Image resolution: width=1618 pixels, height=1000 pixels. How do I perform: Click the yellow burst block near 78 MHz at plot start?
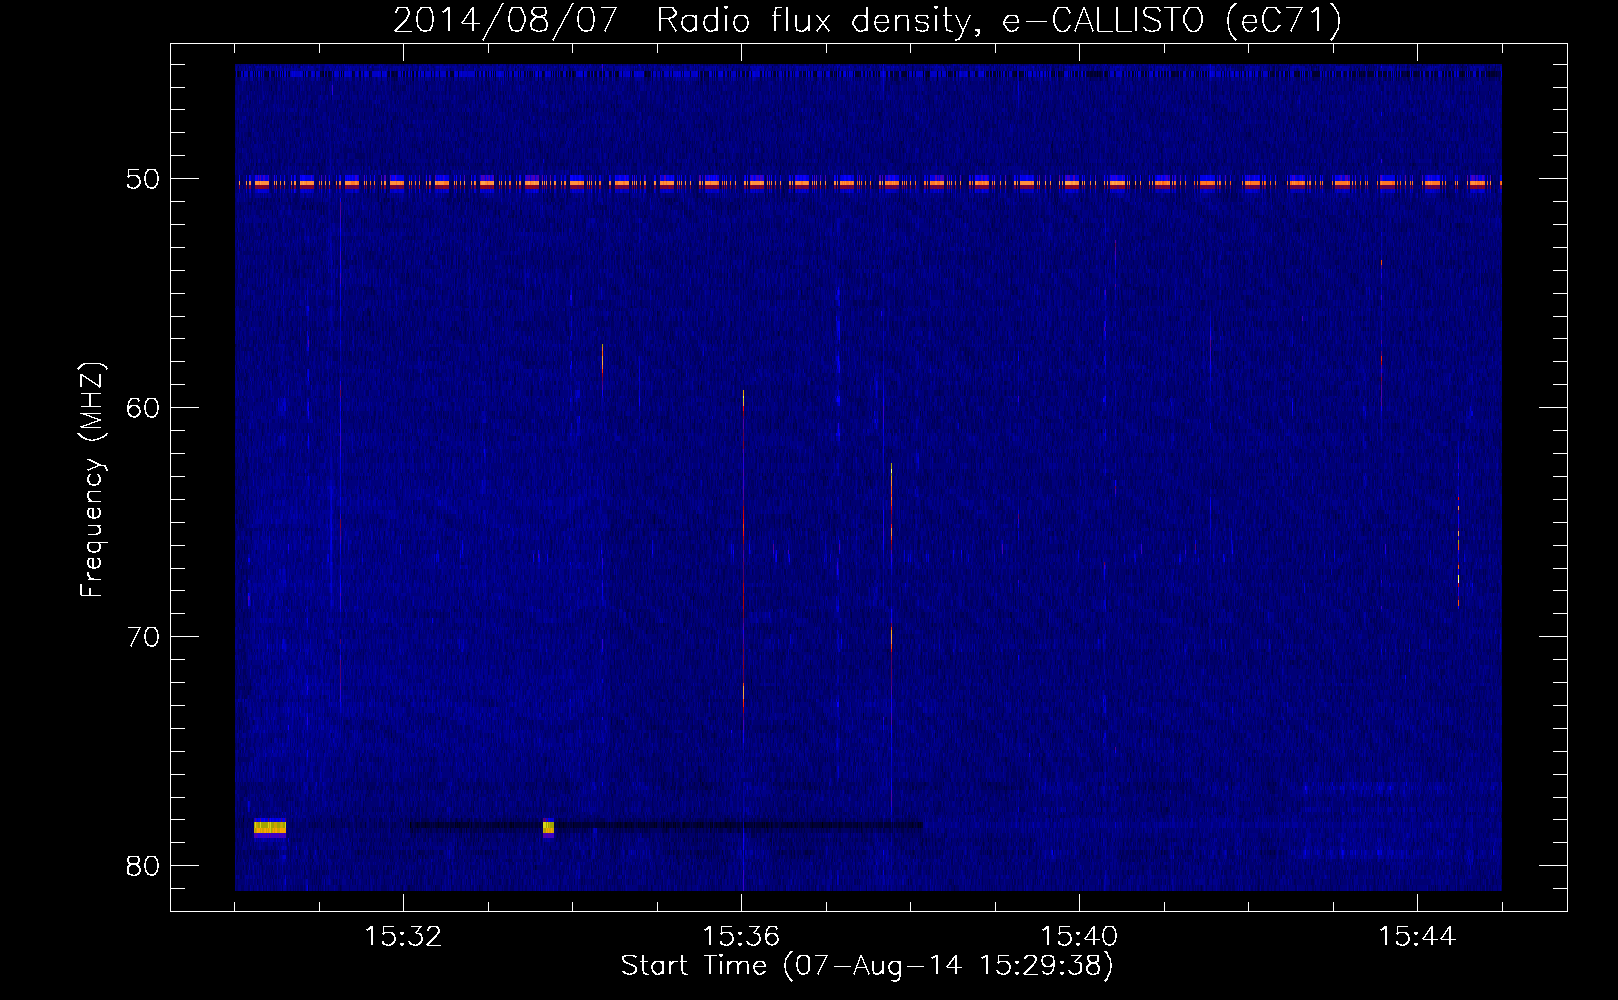(270, 827)
